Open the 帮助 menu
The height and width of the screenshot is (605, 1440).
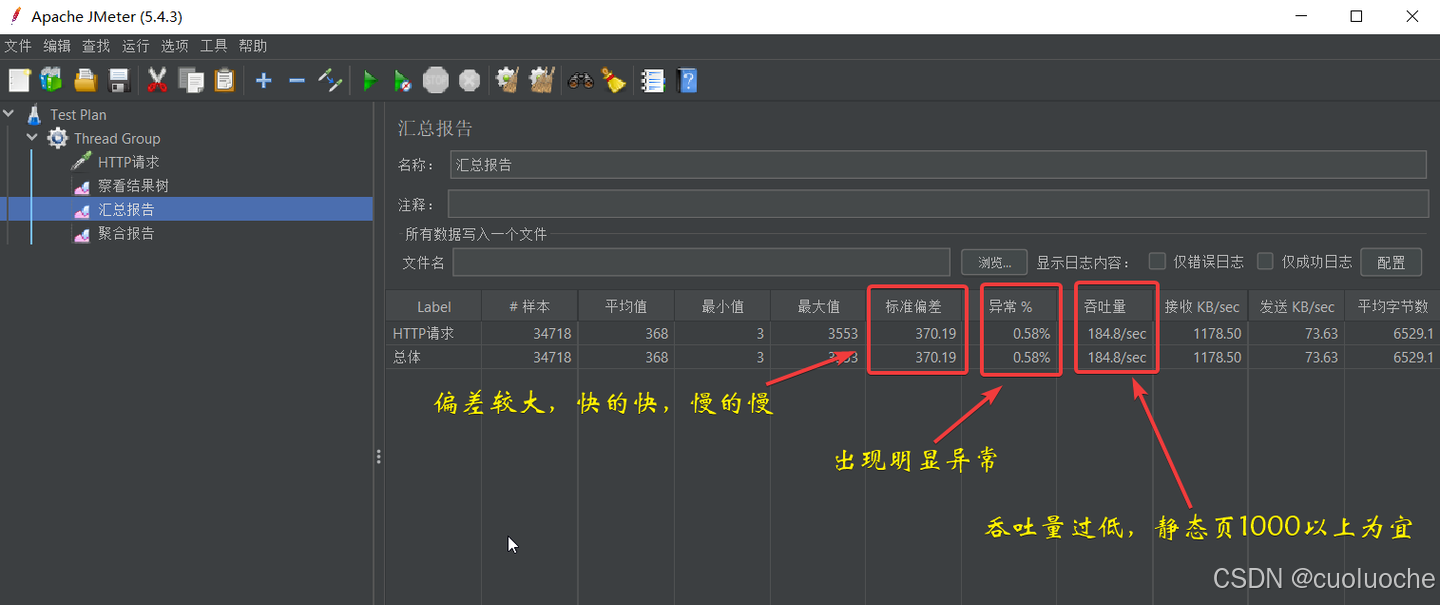click(x=253, y=46)
